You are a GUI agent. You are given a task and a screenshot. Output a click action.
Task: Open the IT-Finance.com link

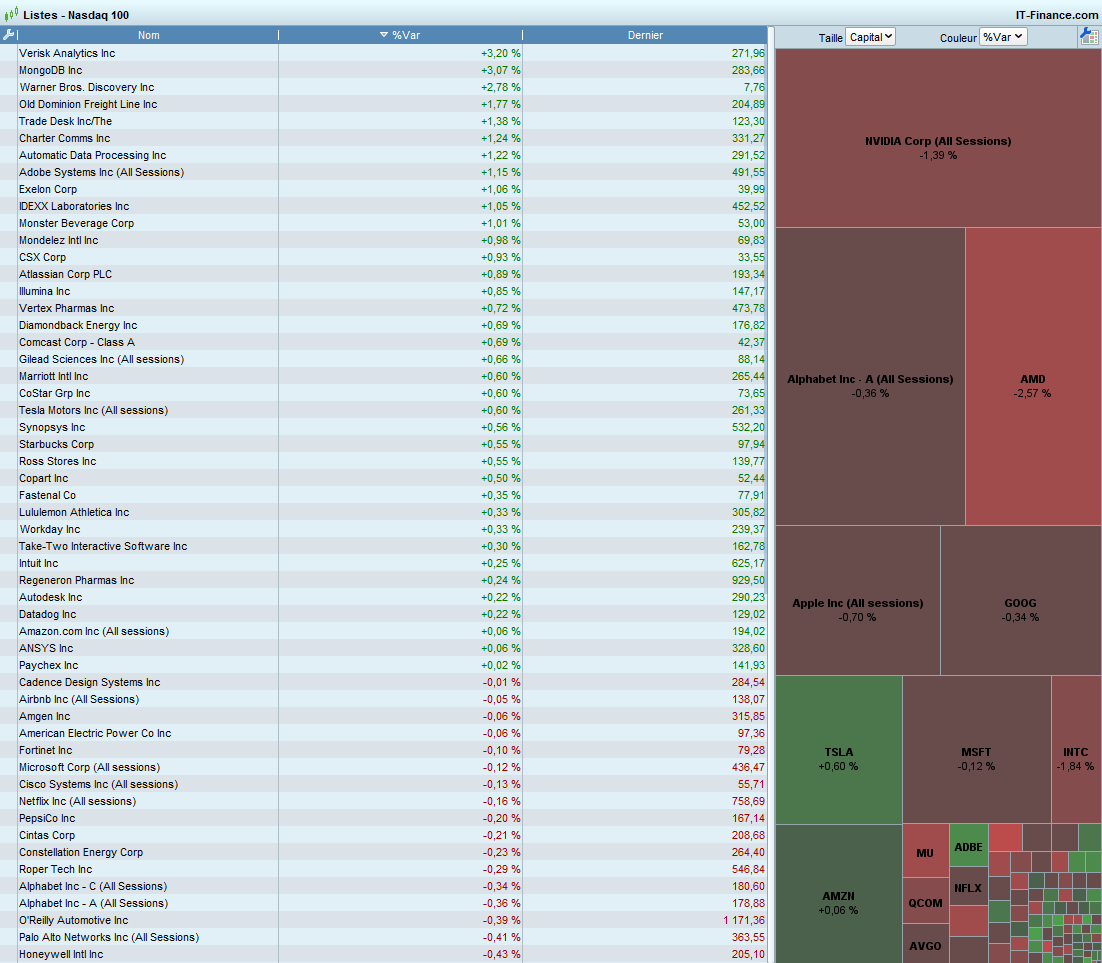[1056, 15]
